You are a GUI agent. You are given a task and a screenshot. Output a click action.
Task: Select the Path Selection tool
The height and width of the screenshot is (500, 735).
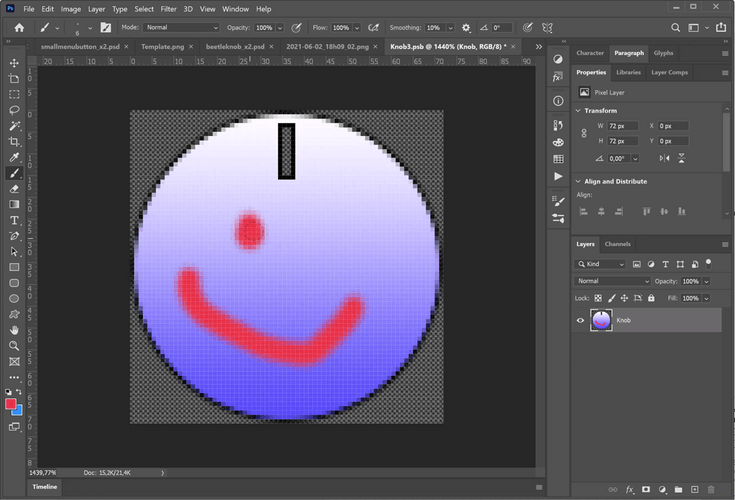point(14,252)
